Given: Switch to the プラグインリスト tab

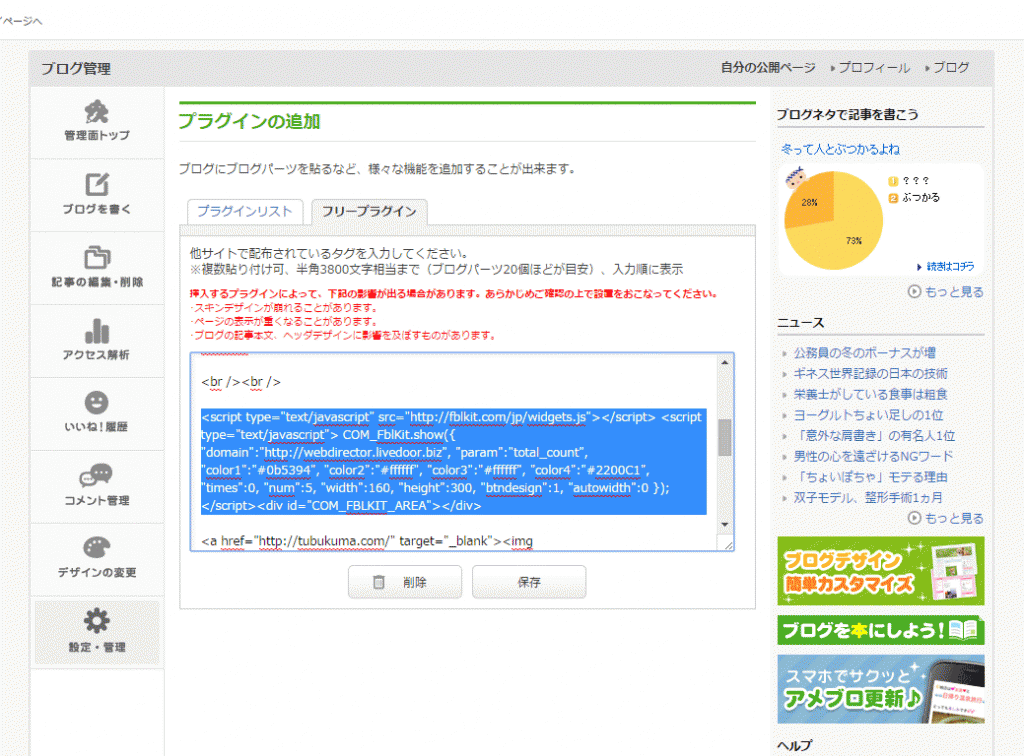Looking at the screenshot, I should pyautogui.click(x=244, y=212).
